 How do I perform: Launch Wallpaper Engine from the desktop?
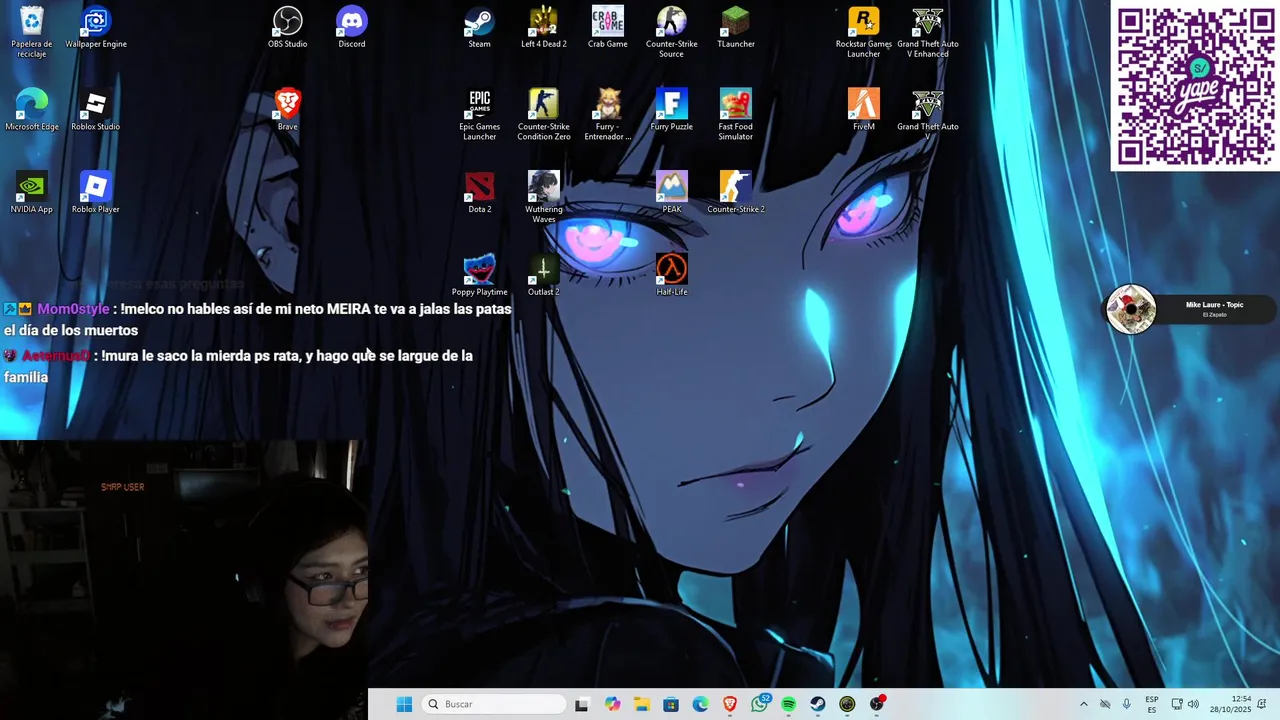pyautogui.click(x=96, y=28)
